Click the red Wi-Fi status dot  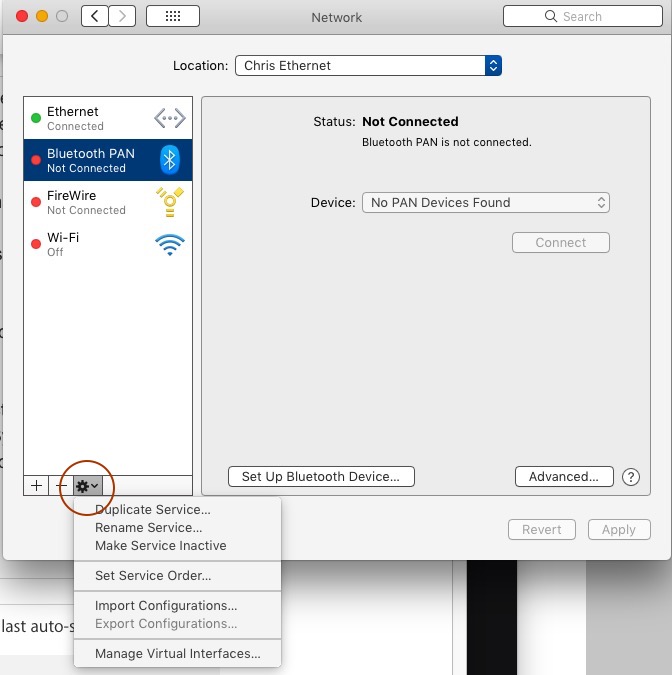point(36,244)
